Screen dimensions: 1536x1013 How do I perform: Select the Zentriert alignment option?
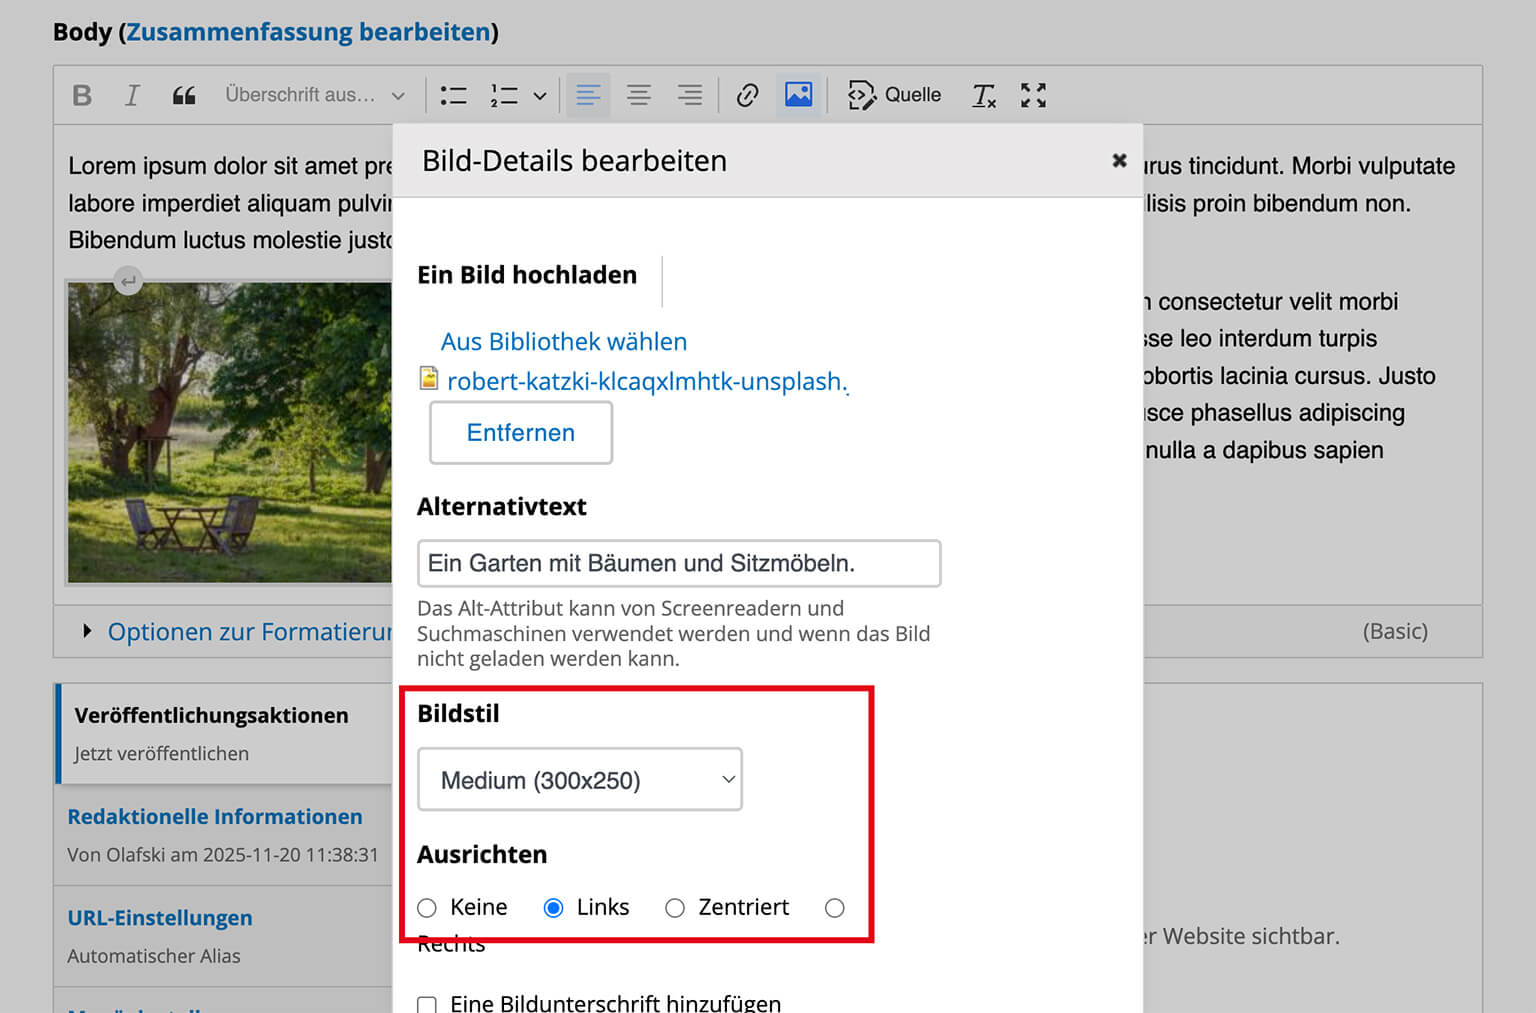point(675,907)
